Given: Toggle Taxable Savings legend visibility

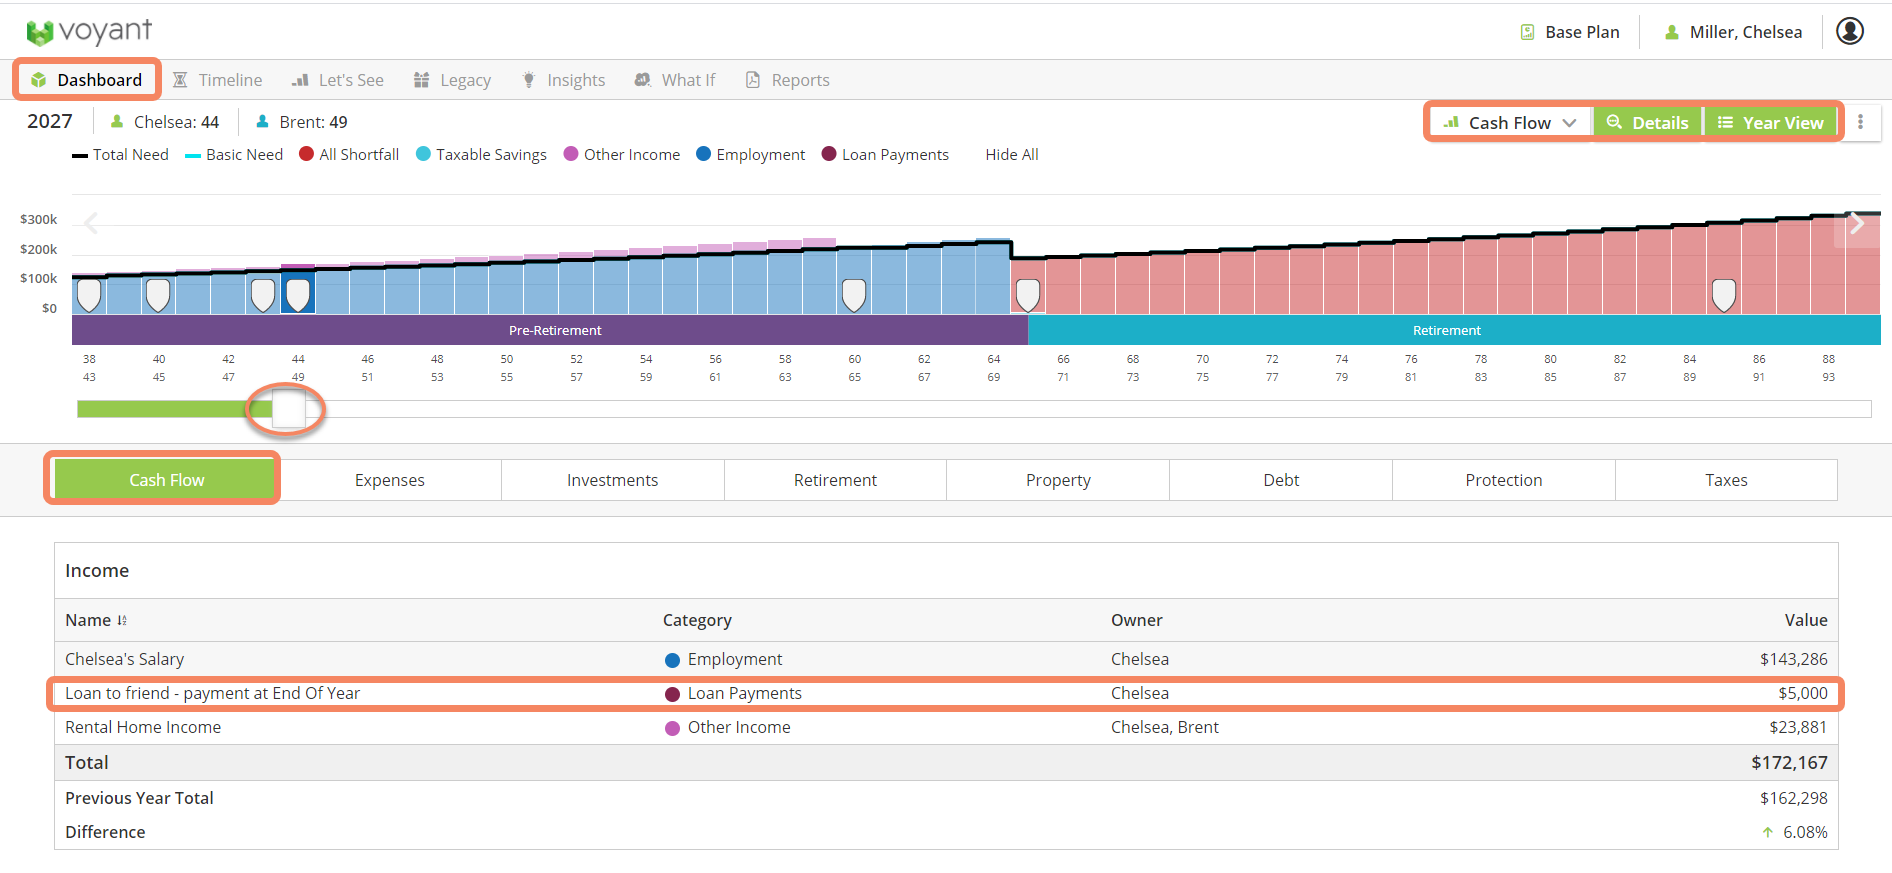Looking at the screenshot, I should pos(481,155).
